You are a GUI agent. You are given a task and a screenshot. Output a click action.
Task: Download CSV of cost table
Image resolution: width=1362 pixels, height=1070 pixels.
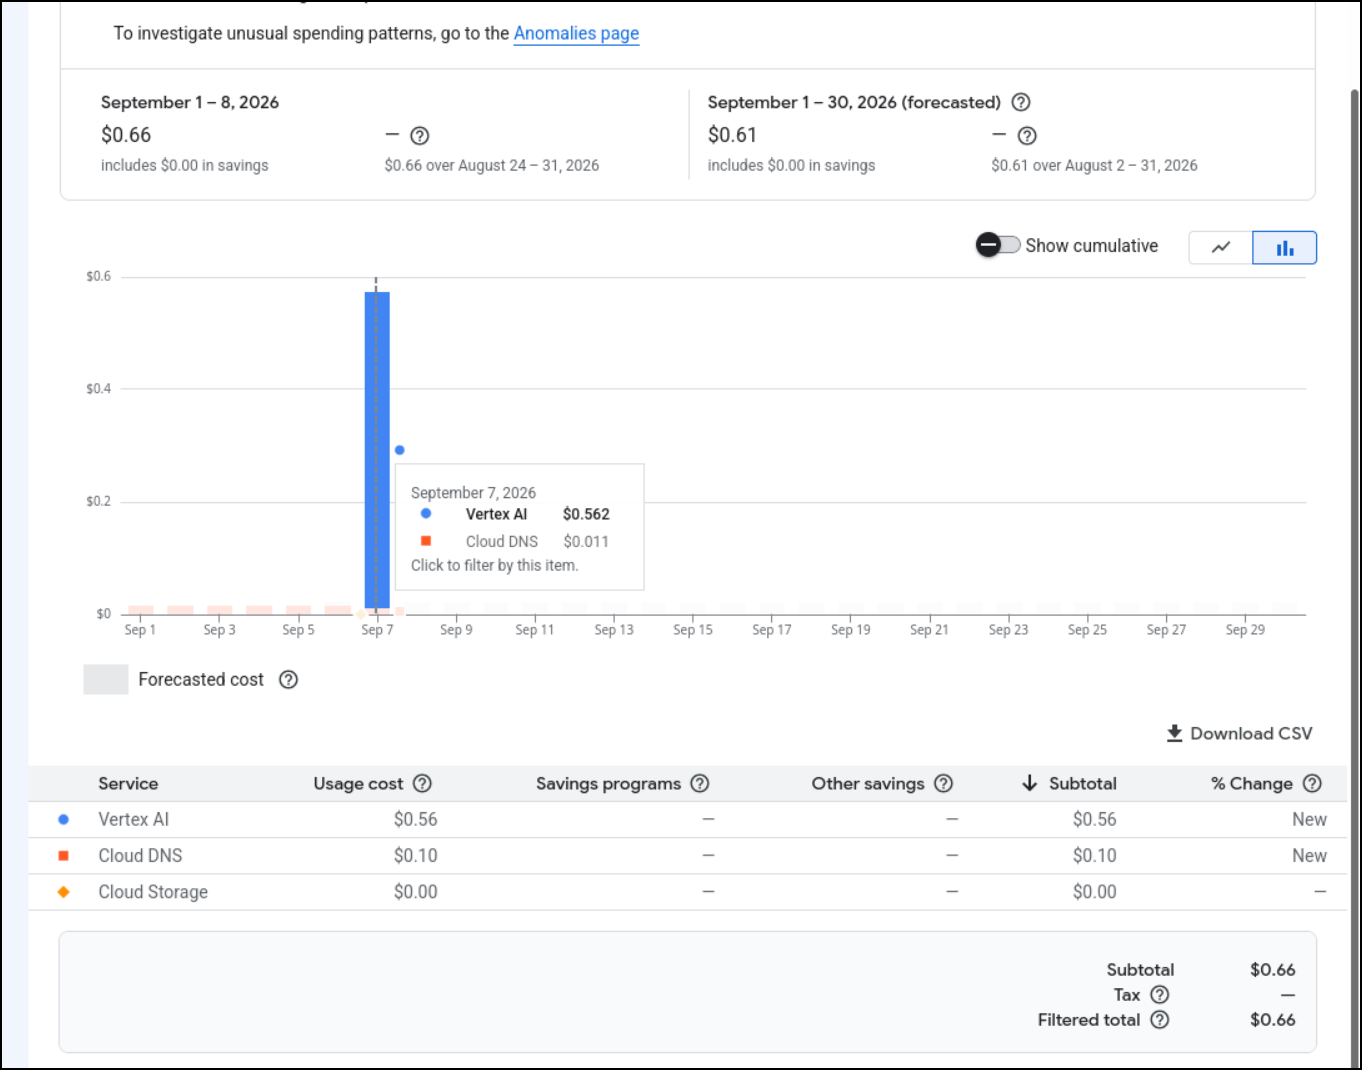[x=1239, y=734]
